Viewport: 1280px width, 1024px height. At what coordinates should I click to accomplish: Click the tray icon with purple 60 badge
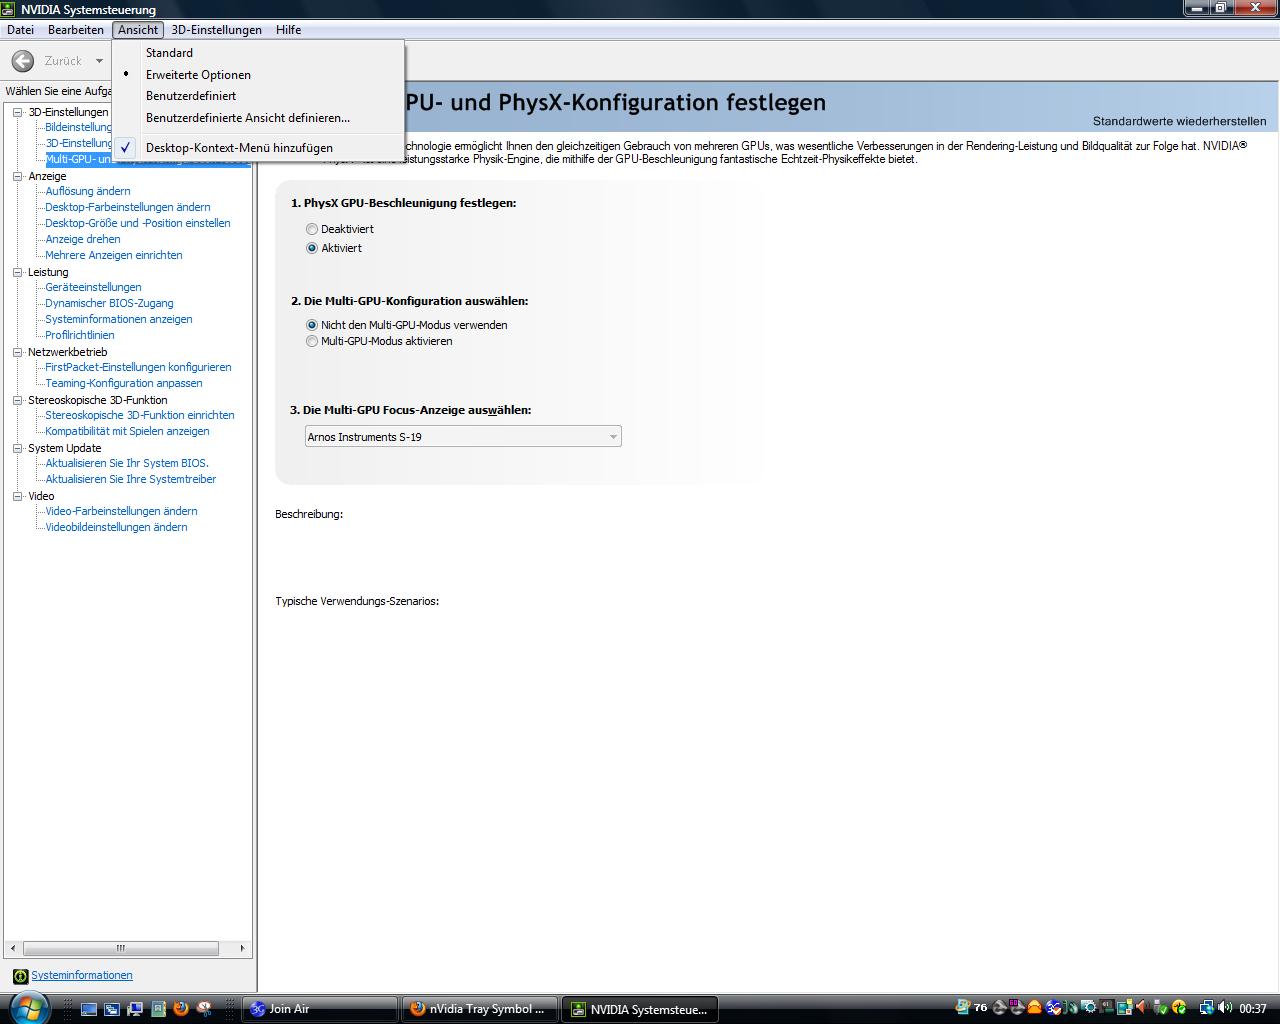[1017, 1008]
